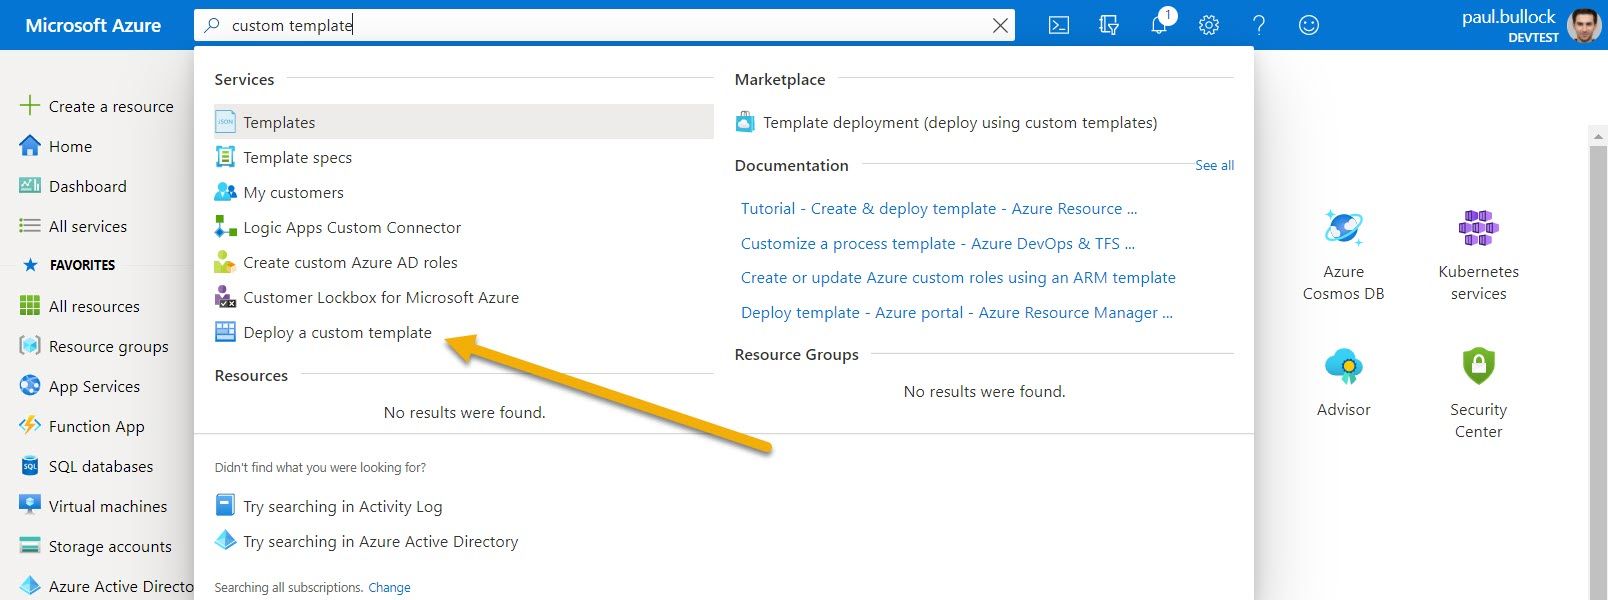The image size is (1608, 600).
Task: Open the feedback smiley icon
Action: point(1309,26)
